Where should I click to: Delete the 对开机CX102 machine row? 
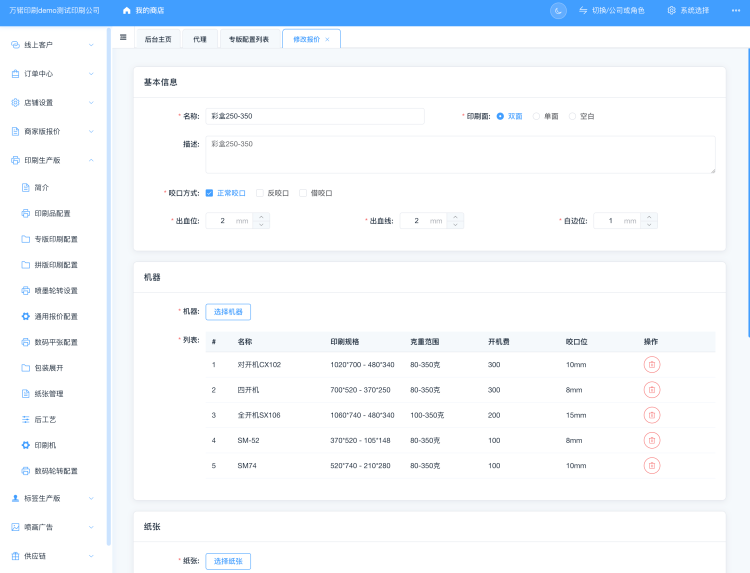651,364
